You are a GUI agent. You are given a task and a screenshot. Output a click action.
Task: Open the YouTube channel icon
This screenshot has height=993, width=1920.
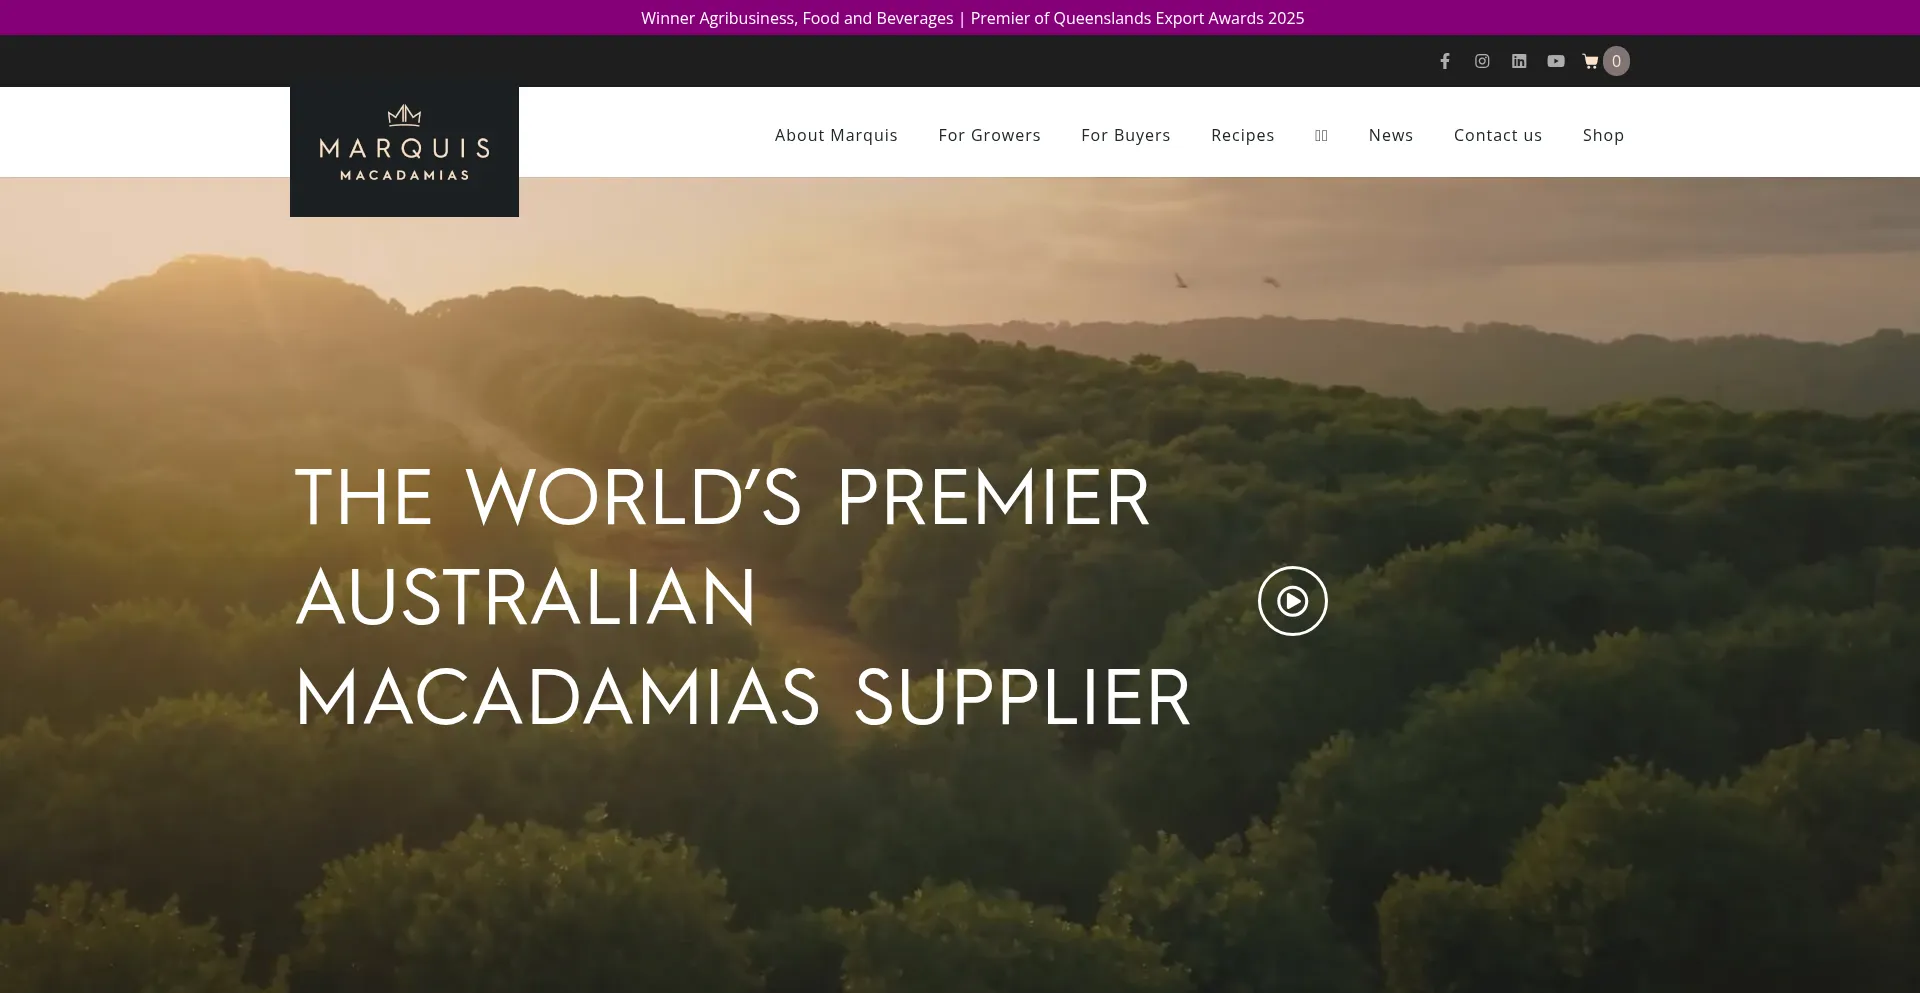pyautogui.click(x=1556, y=61)
